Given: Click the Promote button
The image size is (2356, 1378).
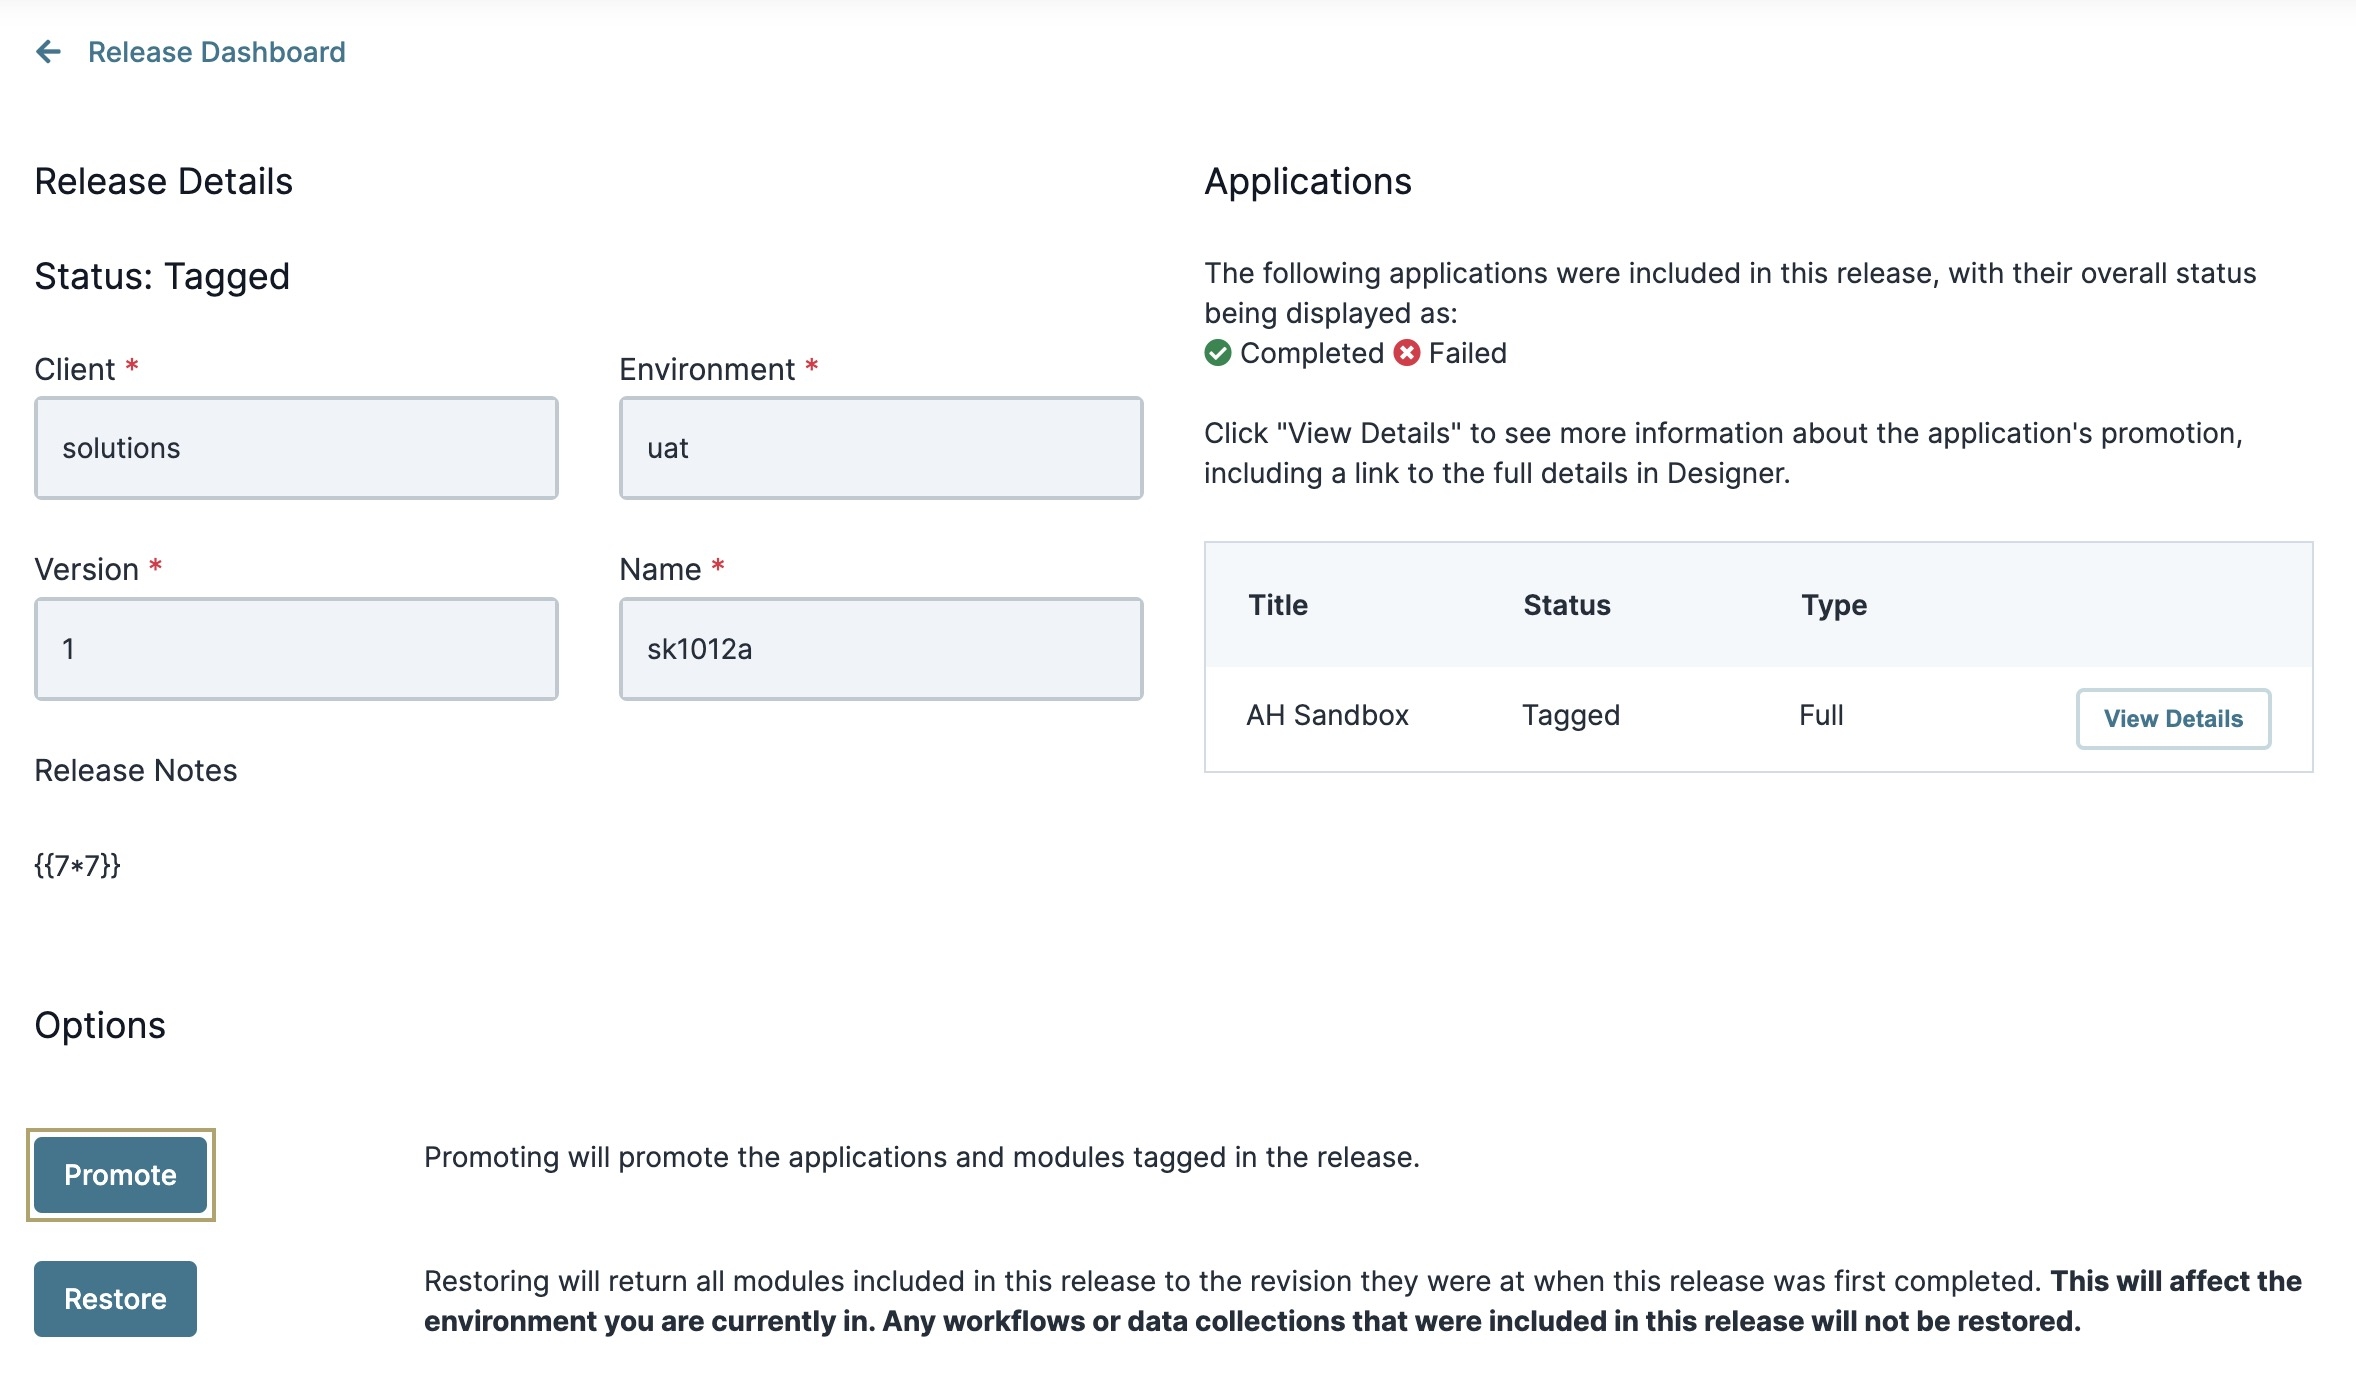Looking at the screenshot, I should [x=120, y=1175].
